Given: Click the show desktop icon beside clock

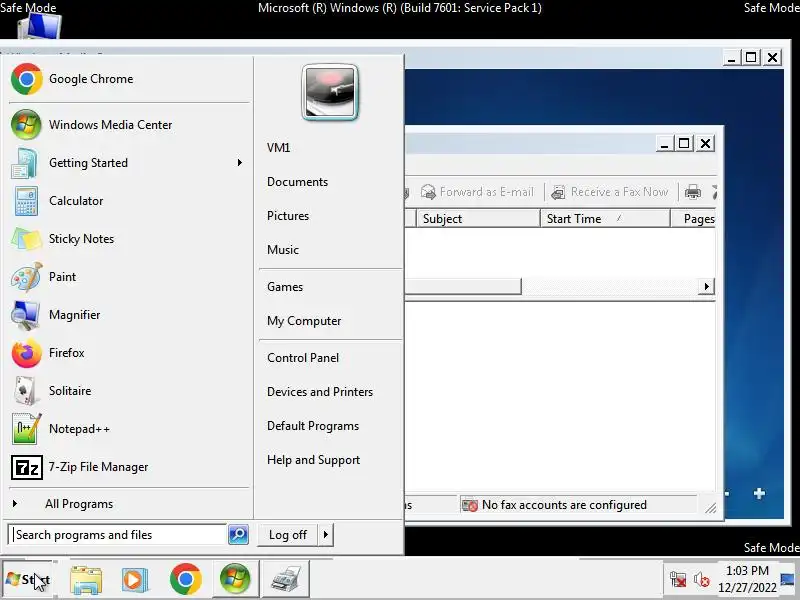Looking at the screenshot, I should click(788, 579).
